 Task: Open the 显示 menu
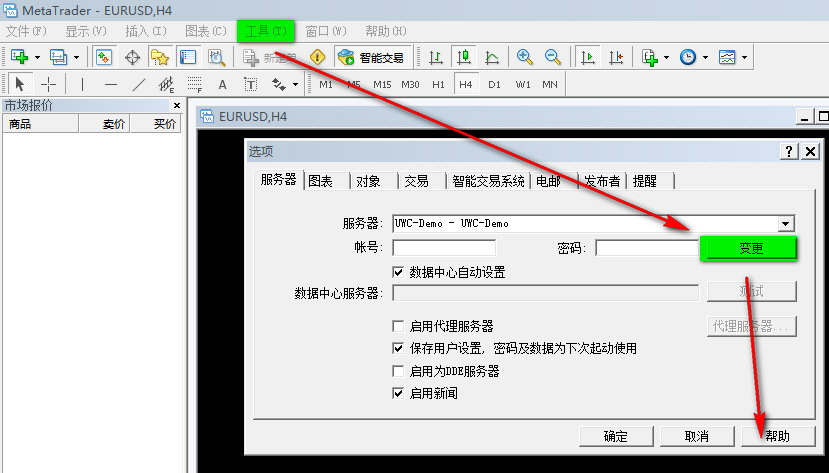point(86,31)
